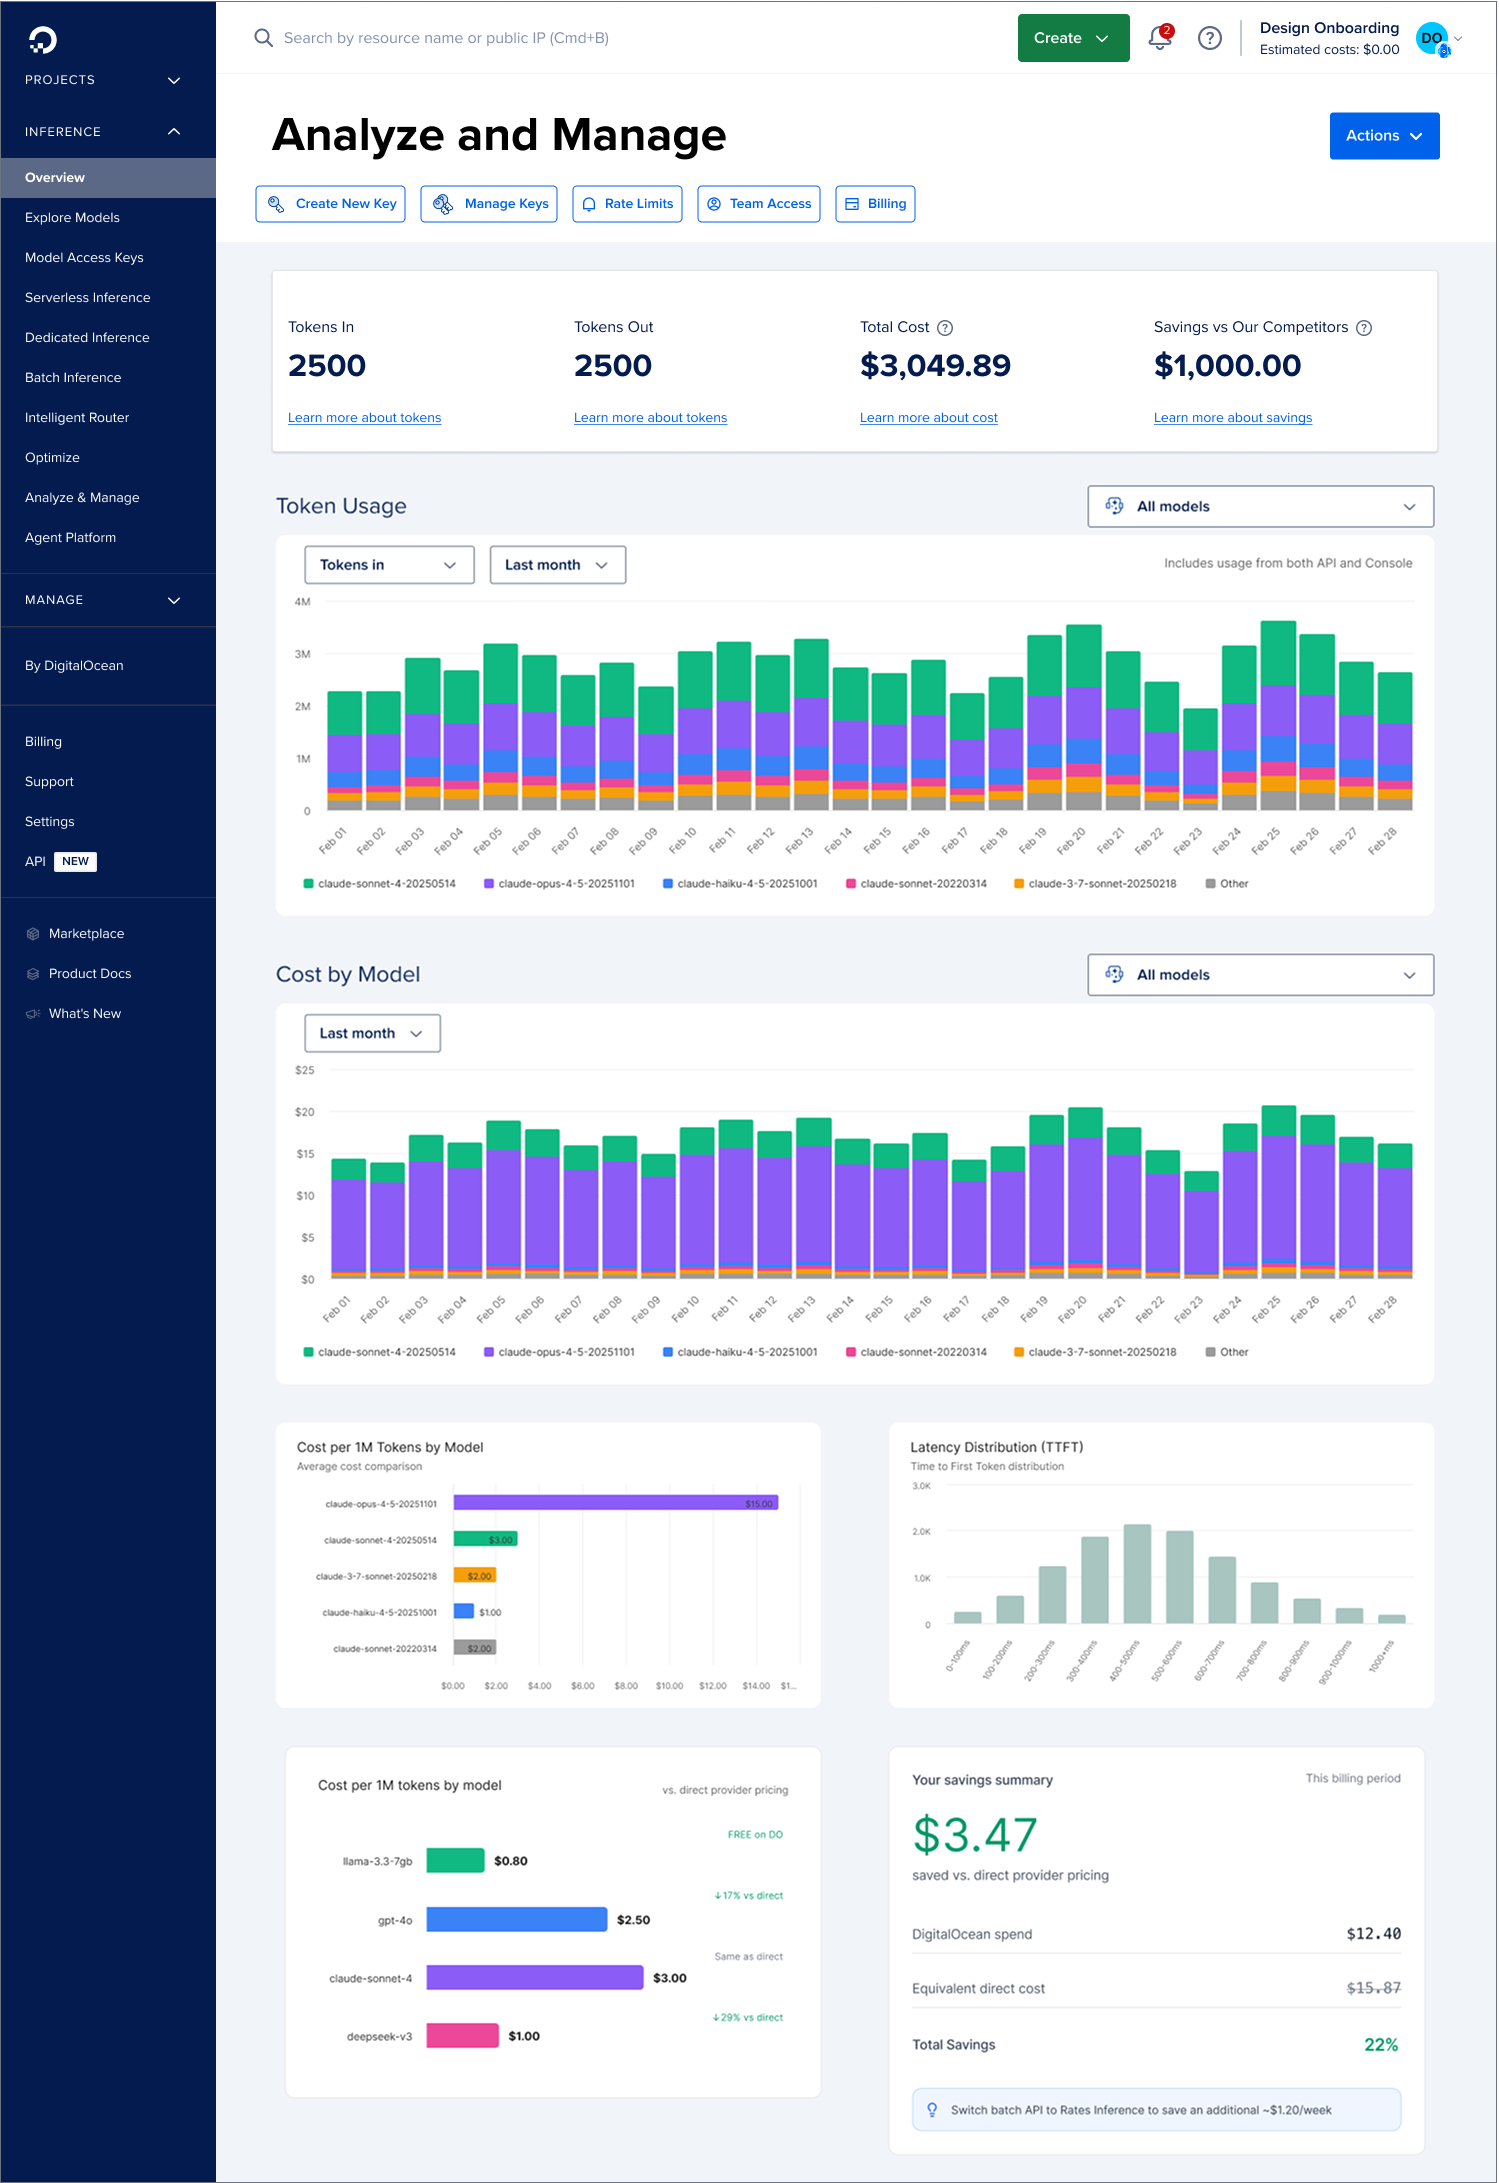
Task: Open the notifications bell icon
Action: coord(1159,38)
